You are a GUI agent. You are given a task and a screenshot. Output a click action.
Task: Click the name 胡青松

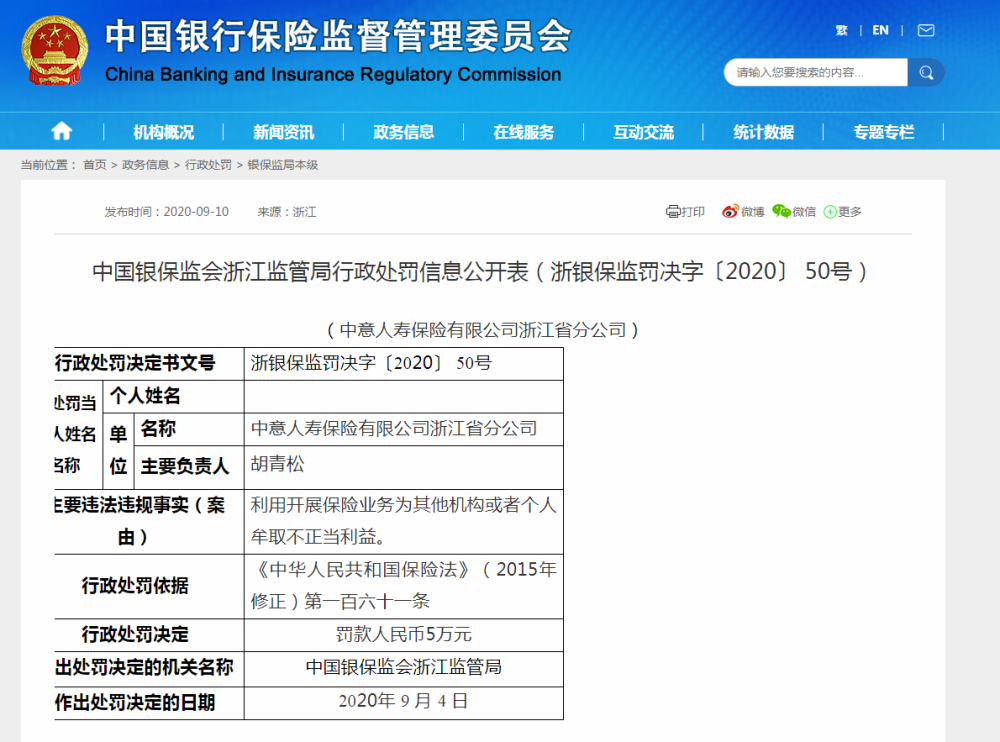[277, 464]
